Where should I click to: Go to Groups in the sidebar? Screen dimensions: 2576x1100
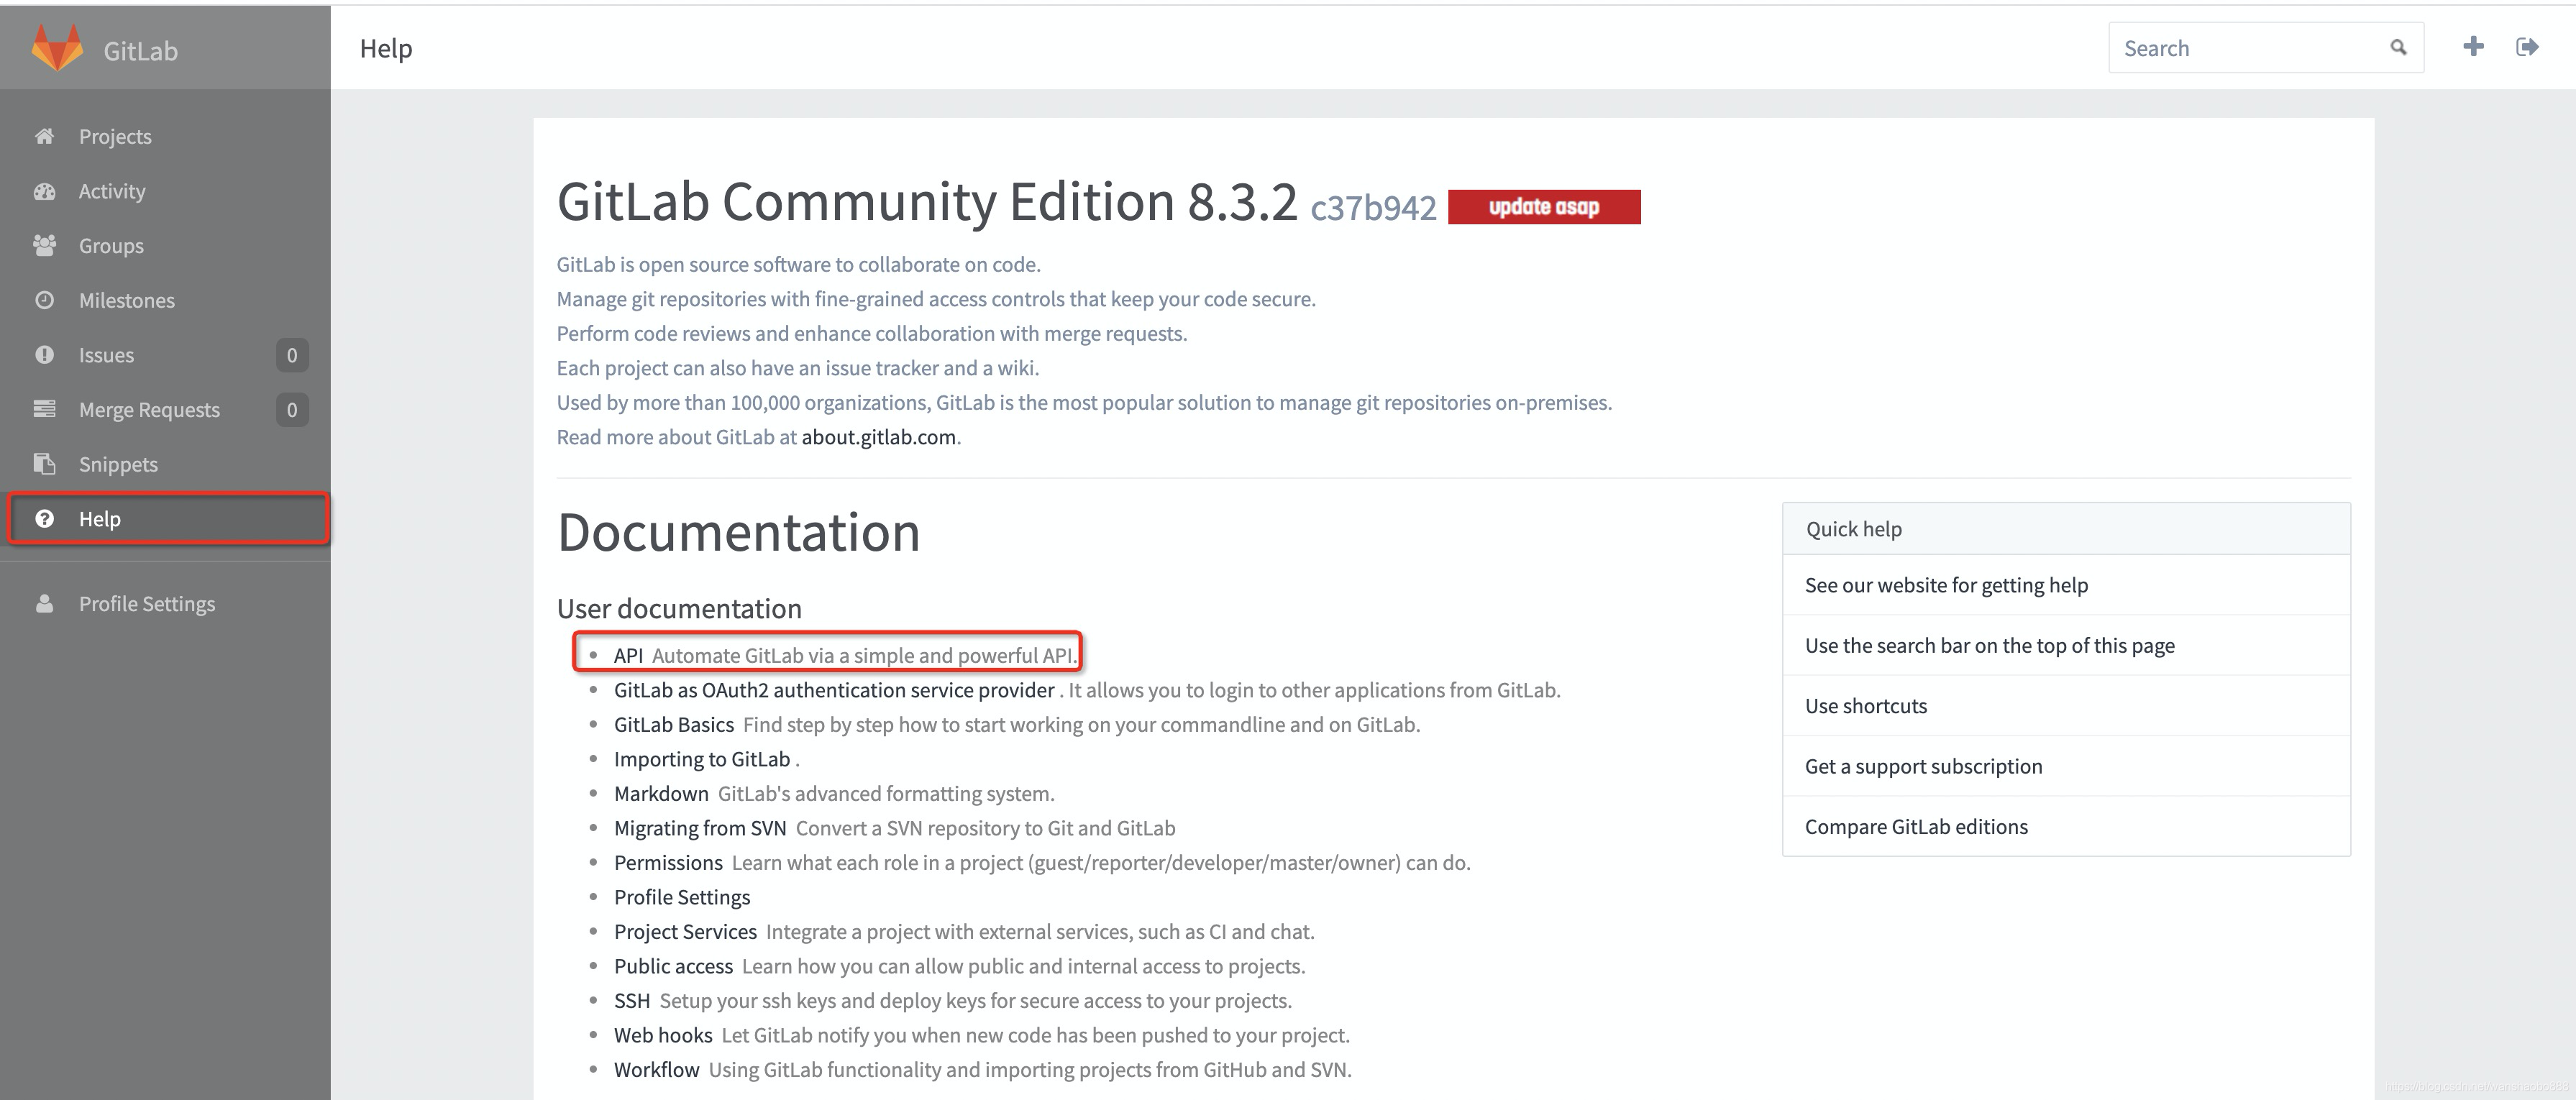pos(165,245)
